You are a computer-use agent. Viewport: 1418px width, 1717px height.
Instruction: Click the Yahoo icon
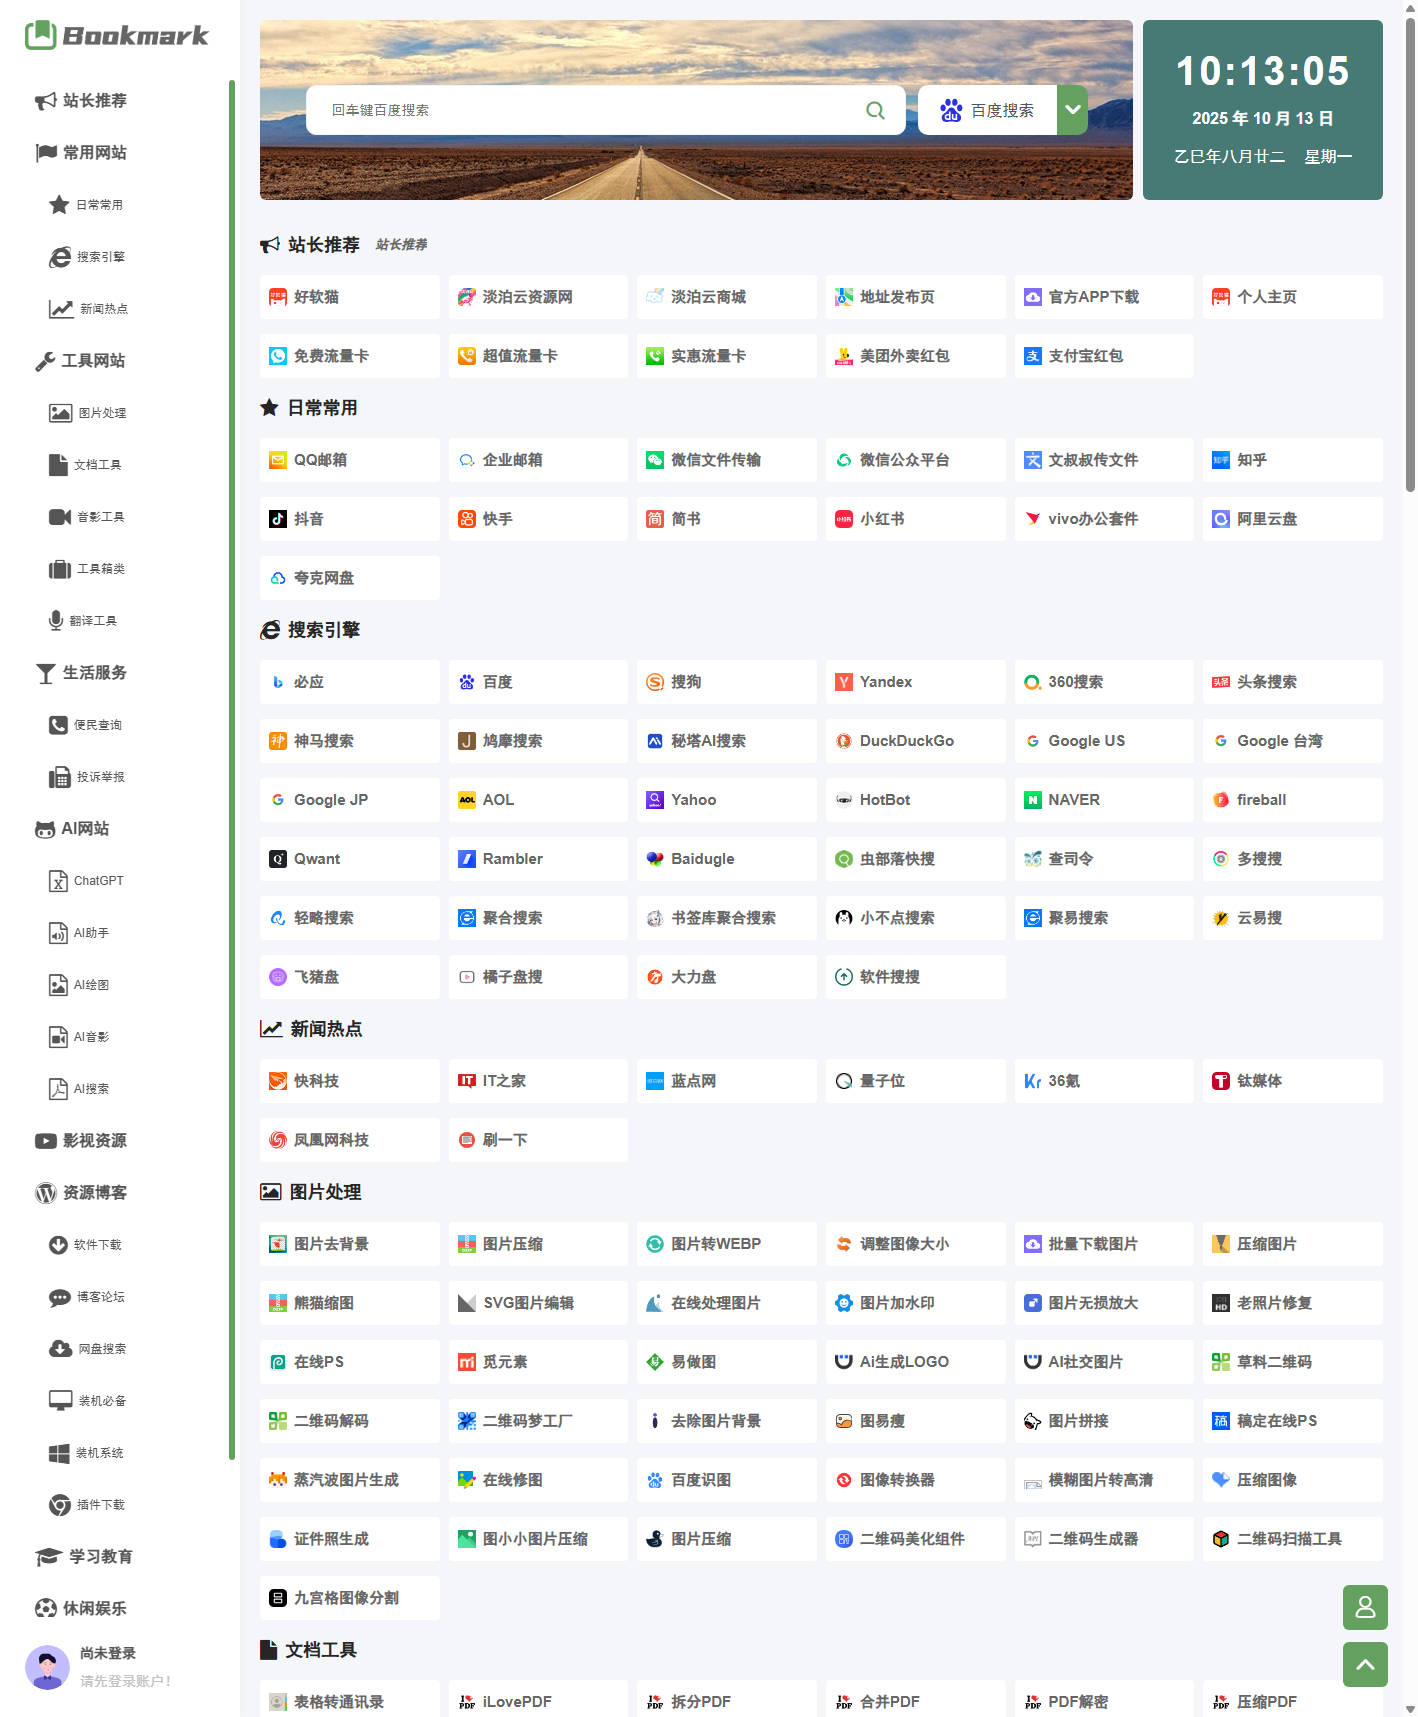(x=655, y=800)
